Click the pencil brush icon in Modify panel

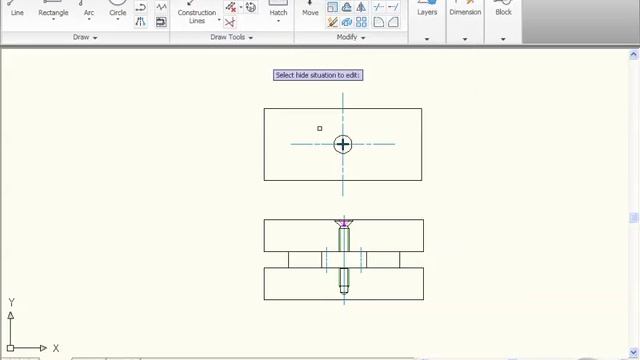[333, 22]
